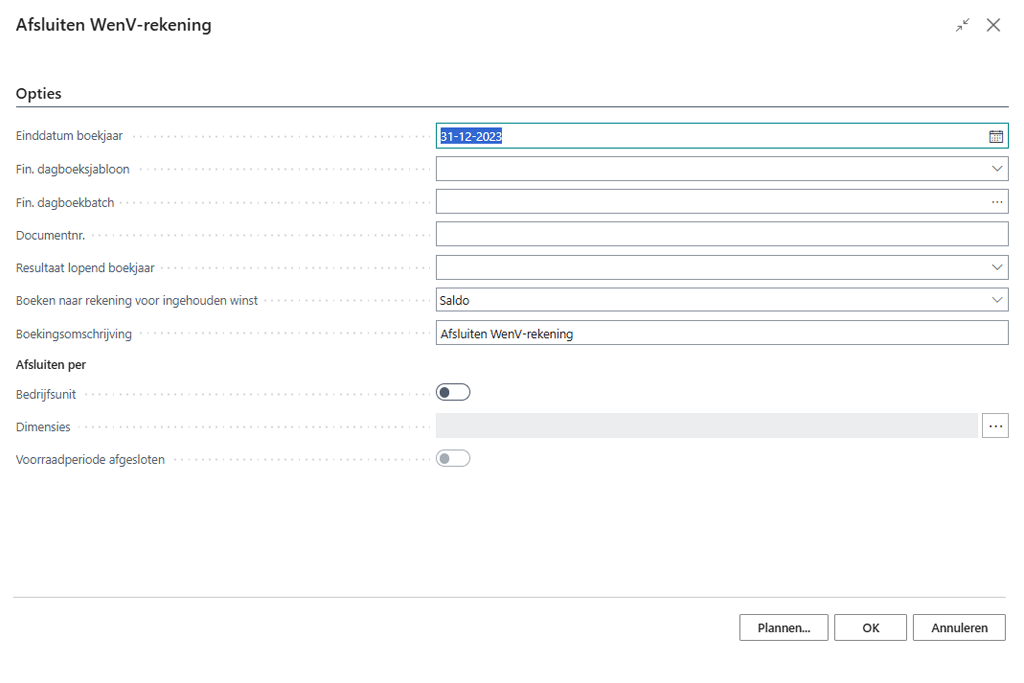
Task: Collapse dialog with the shrink arrows icon
Action: tap(963, 25)
